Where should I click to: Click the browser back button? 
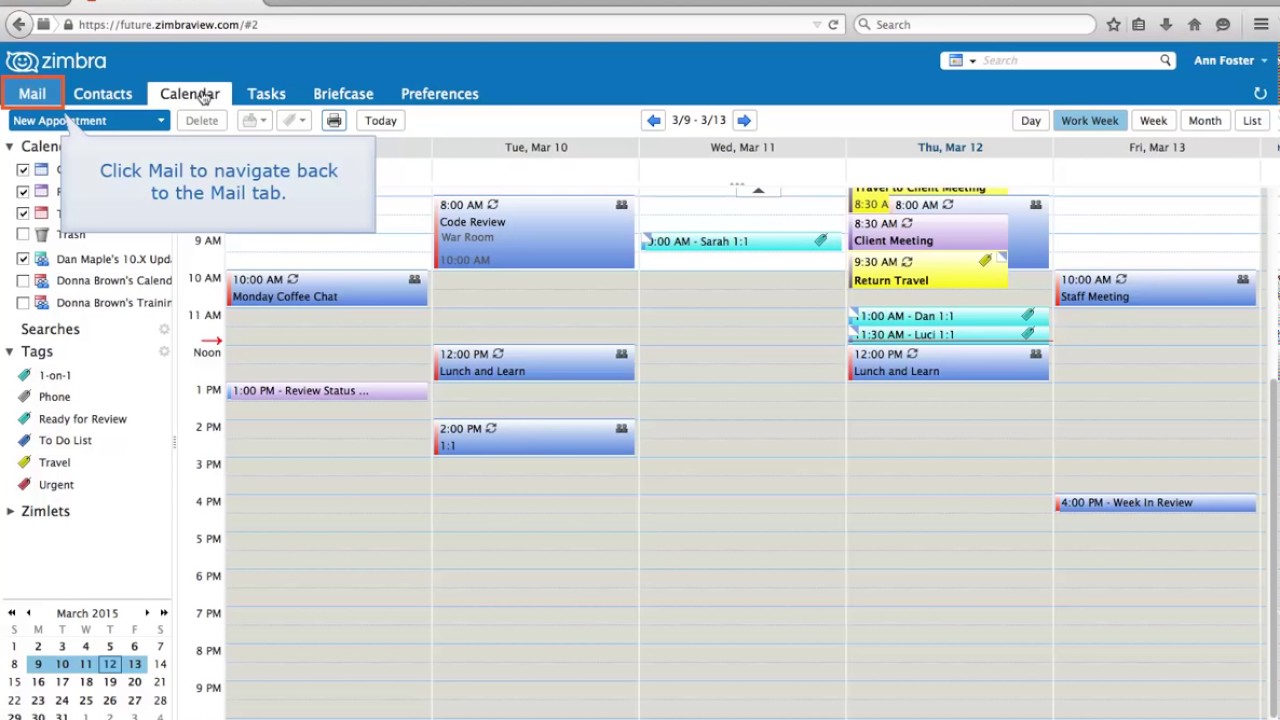19,24
